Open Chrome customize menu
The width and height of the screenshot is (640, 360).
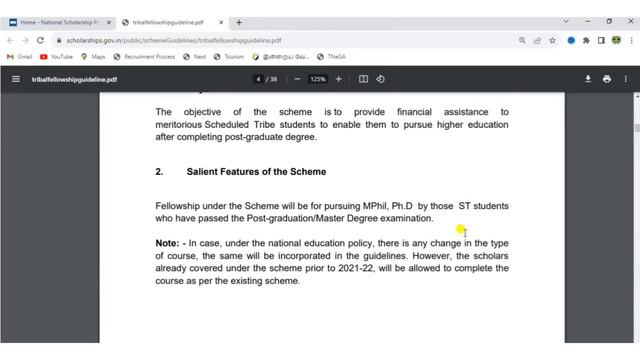(631, 40)
